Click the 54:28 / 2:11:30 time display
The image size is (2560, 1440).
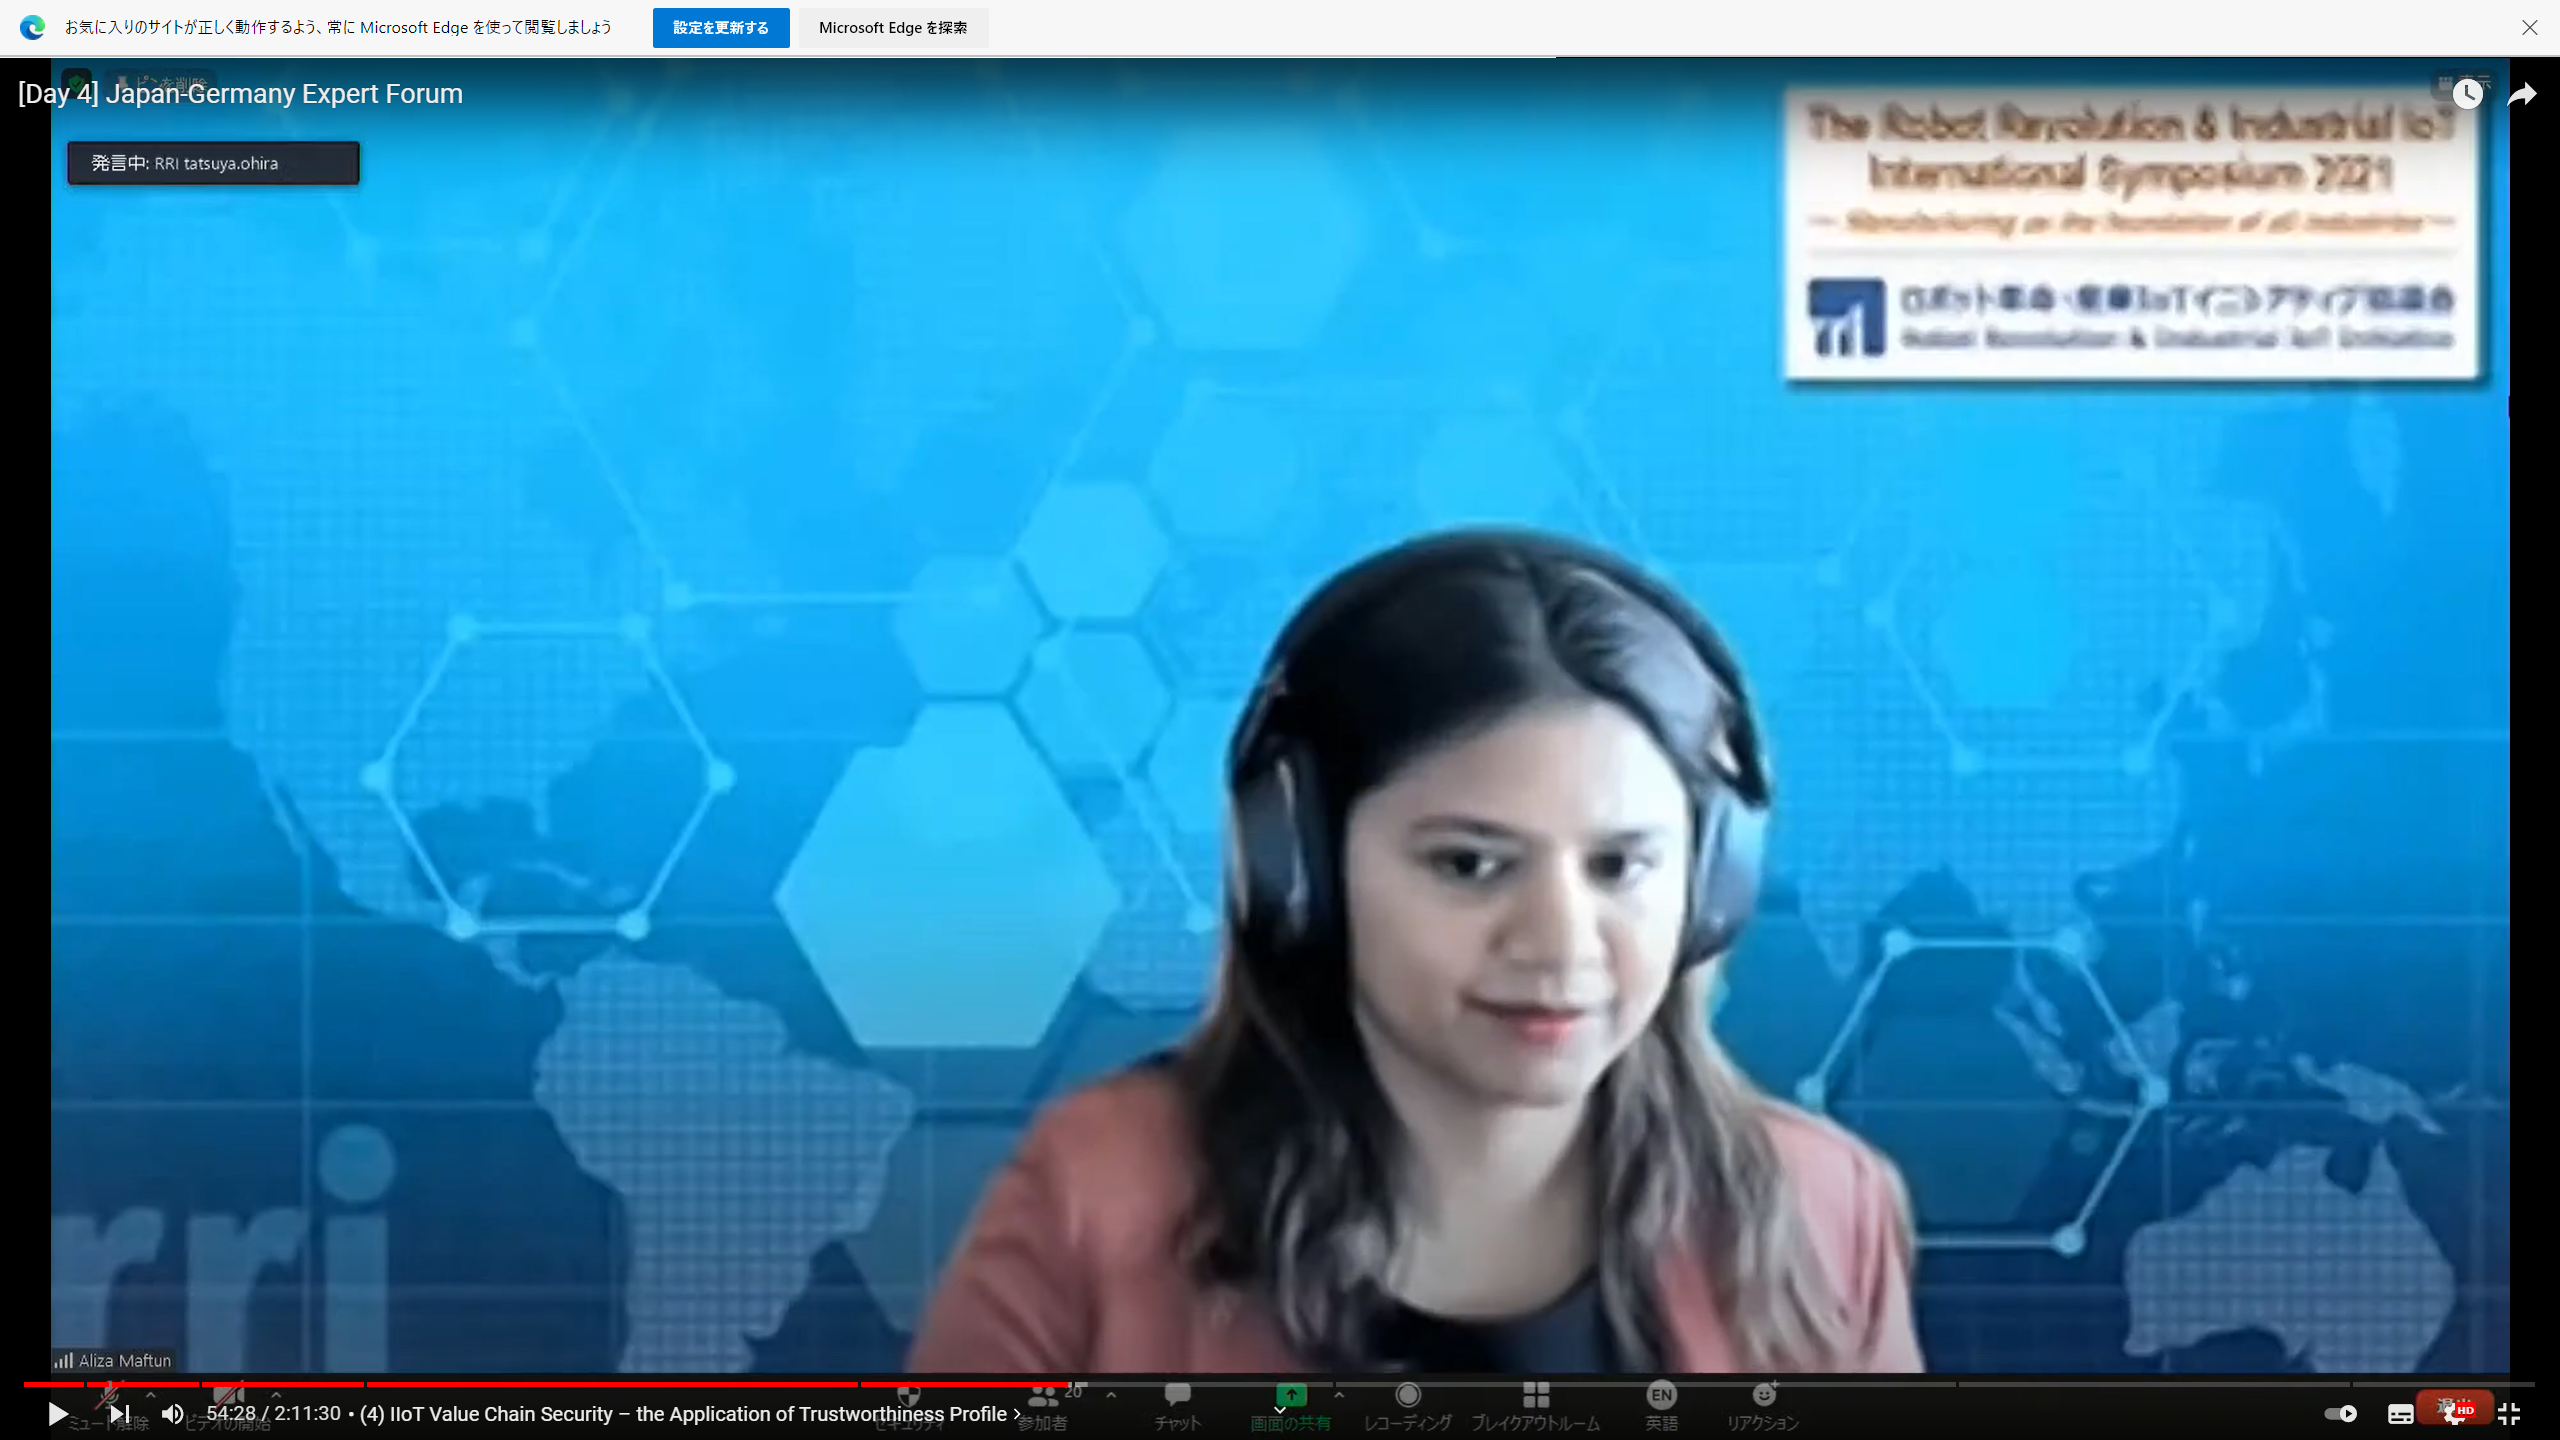[x=273, y=1413]
